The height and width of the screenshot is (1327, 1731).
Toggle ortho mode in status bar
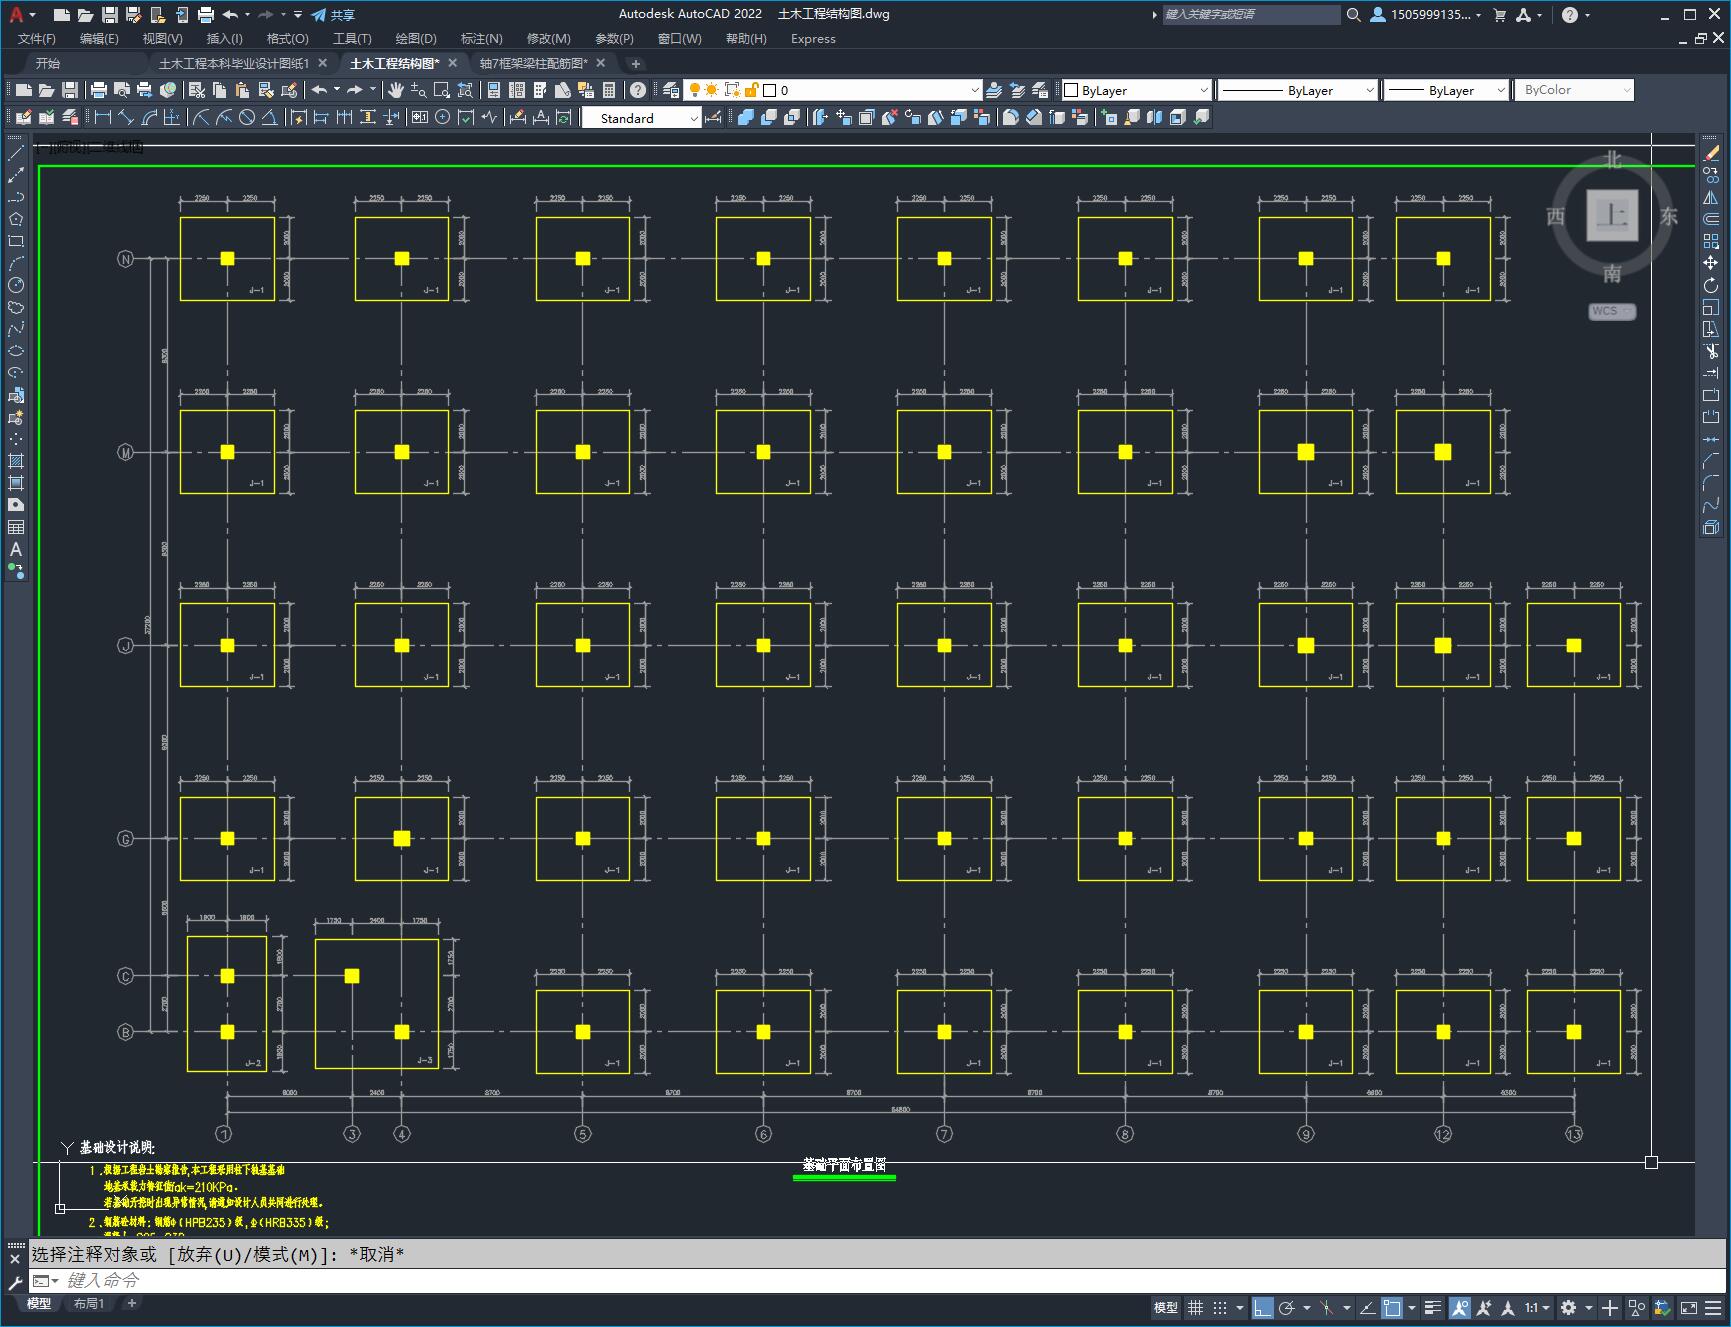coord(1262,1307)
